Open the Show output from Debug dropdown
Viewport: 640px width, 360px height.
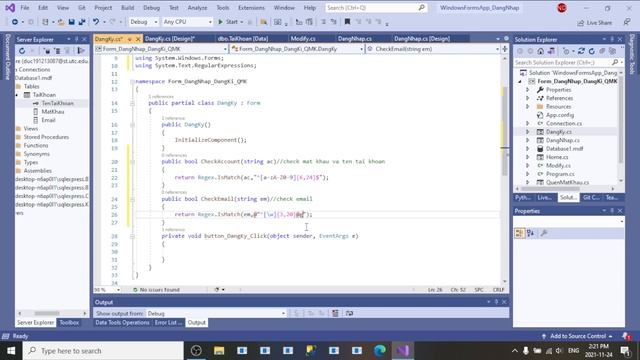point(217,313)
